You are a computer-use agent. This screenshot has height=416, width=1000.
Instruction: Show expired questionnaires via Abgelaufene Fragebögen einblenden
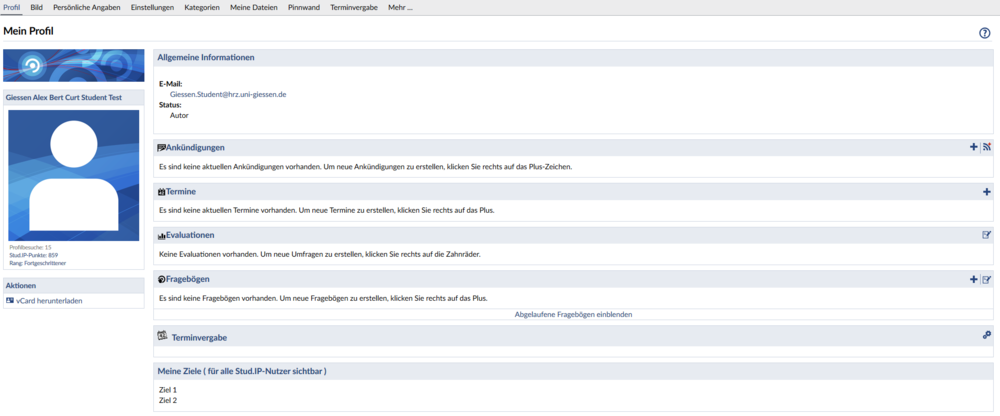(573, 314)
